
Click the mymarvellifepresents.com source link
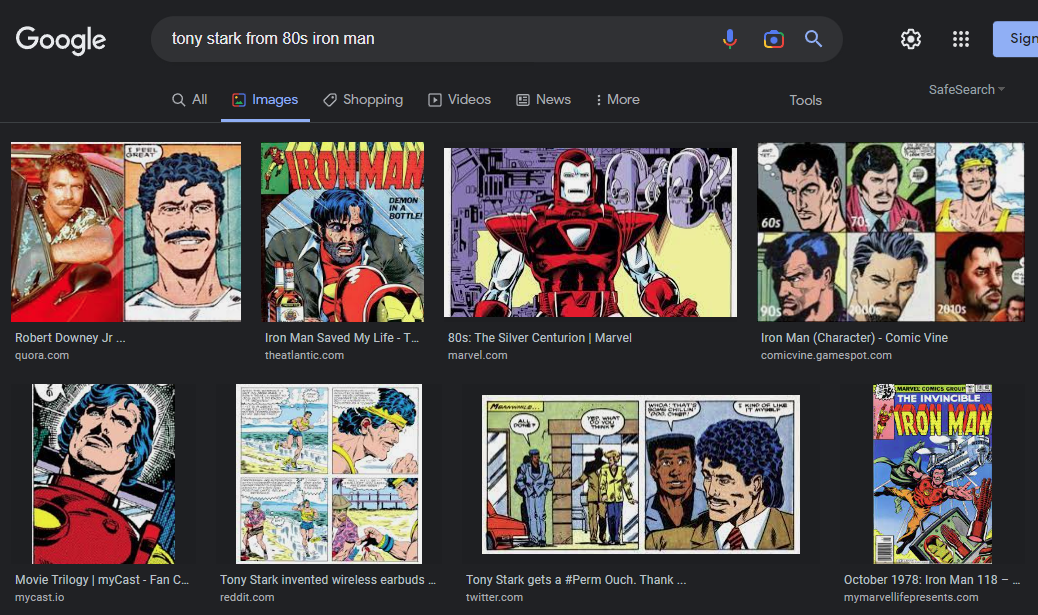pyautogui.click(x=911, y=597)
